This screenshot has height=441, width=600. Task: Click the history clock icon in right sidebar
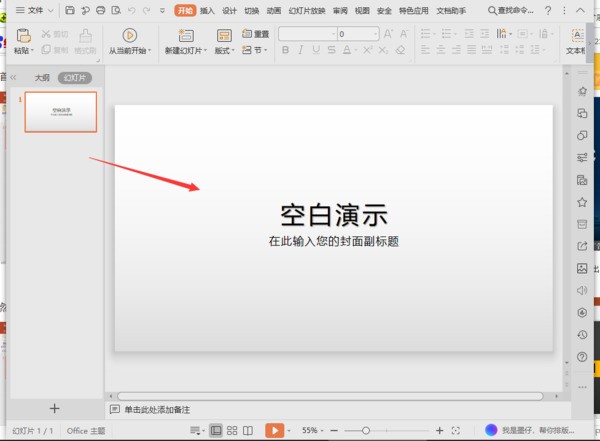tap(582, 335)
